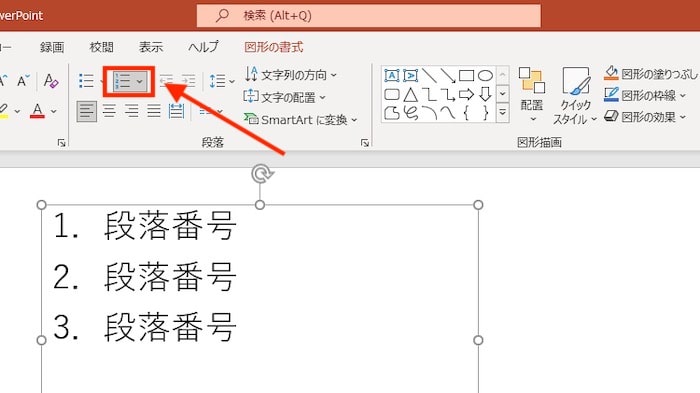Toggle the bulleted list button
The width and height of the screenshot is (700, 393).
click(86, 81)
